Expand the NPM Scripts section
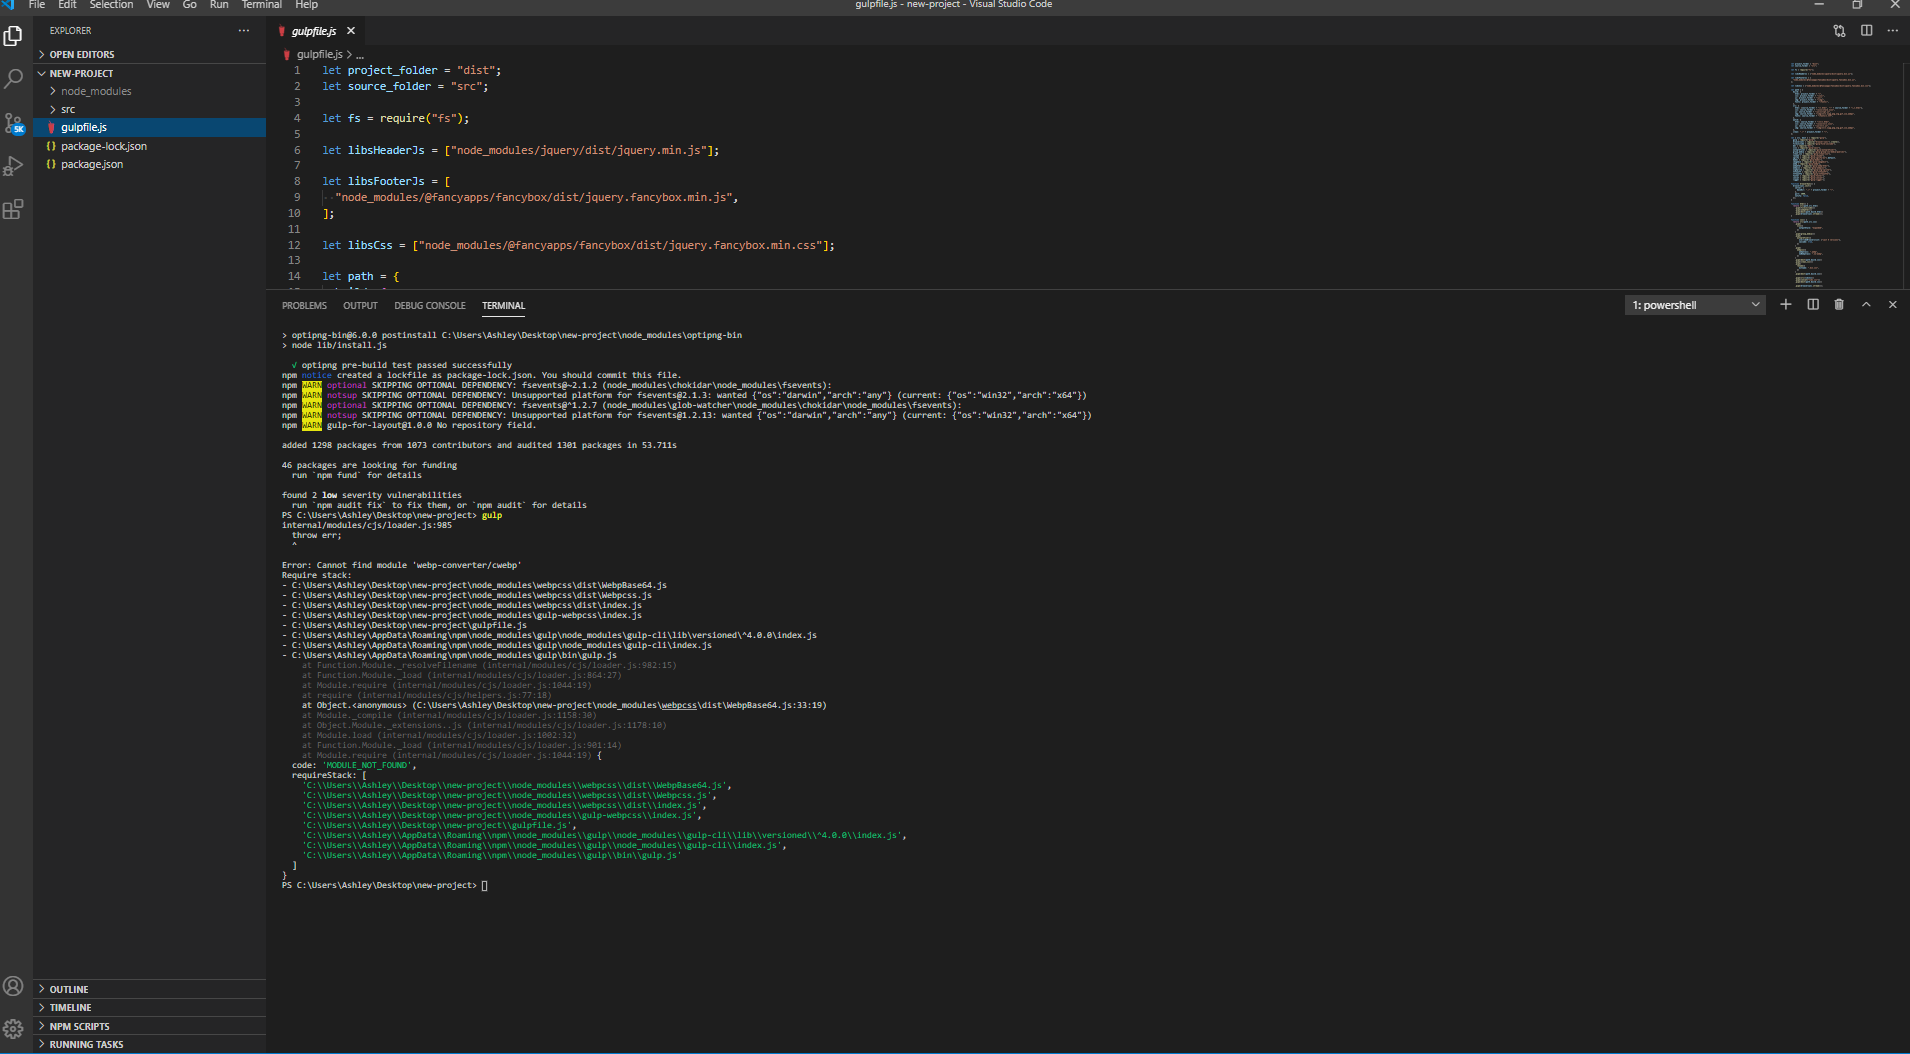This screenshot has width=1910, height=1054. point(150,1026)
